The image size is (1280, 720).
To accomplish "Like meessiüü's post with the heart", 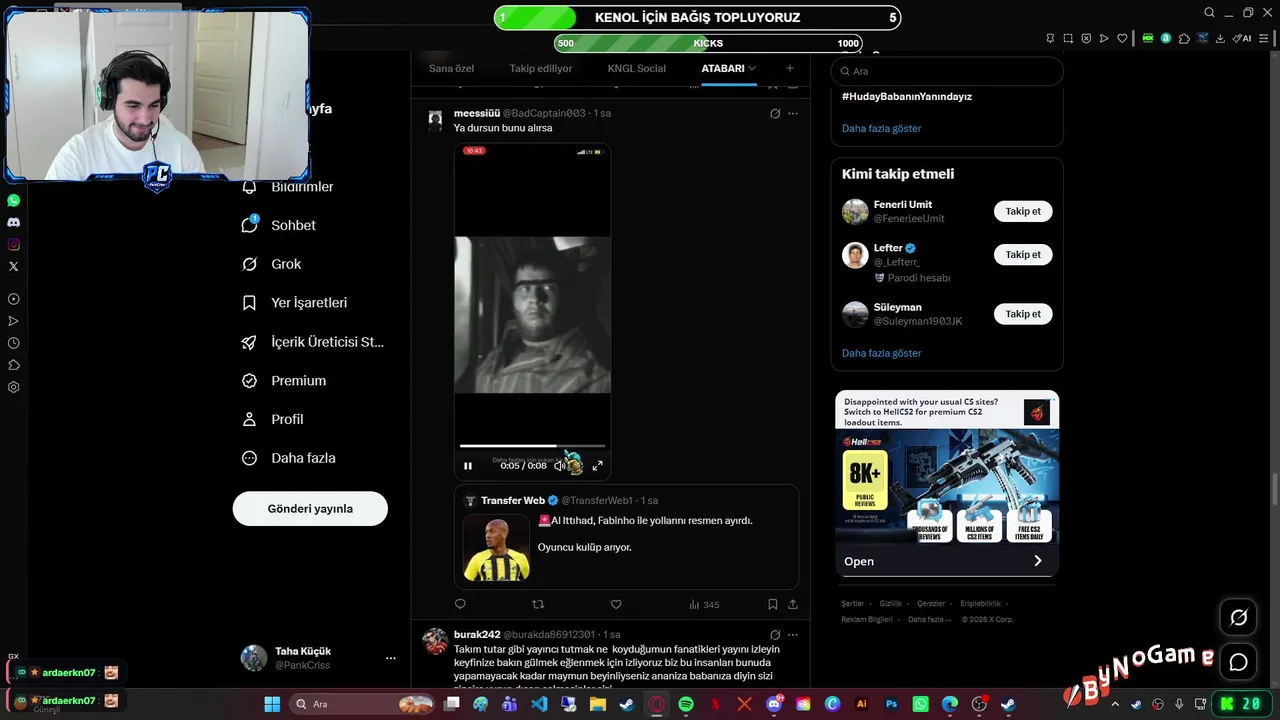I will tap(616, 604).
